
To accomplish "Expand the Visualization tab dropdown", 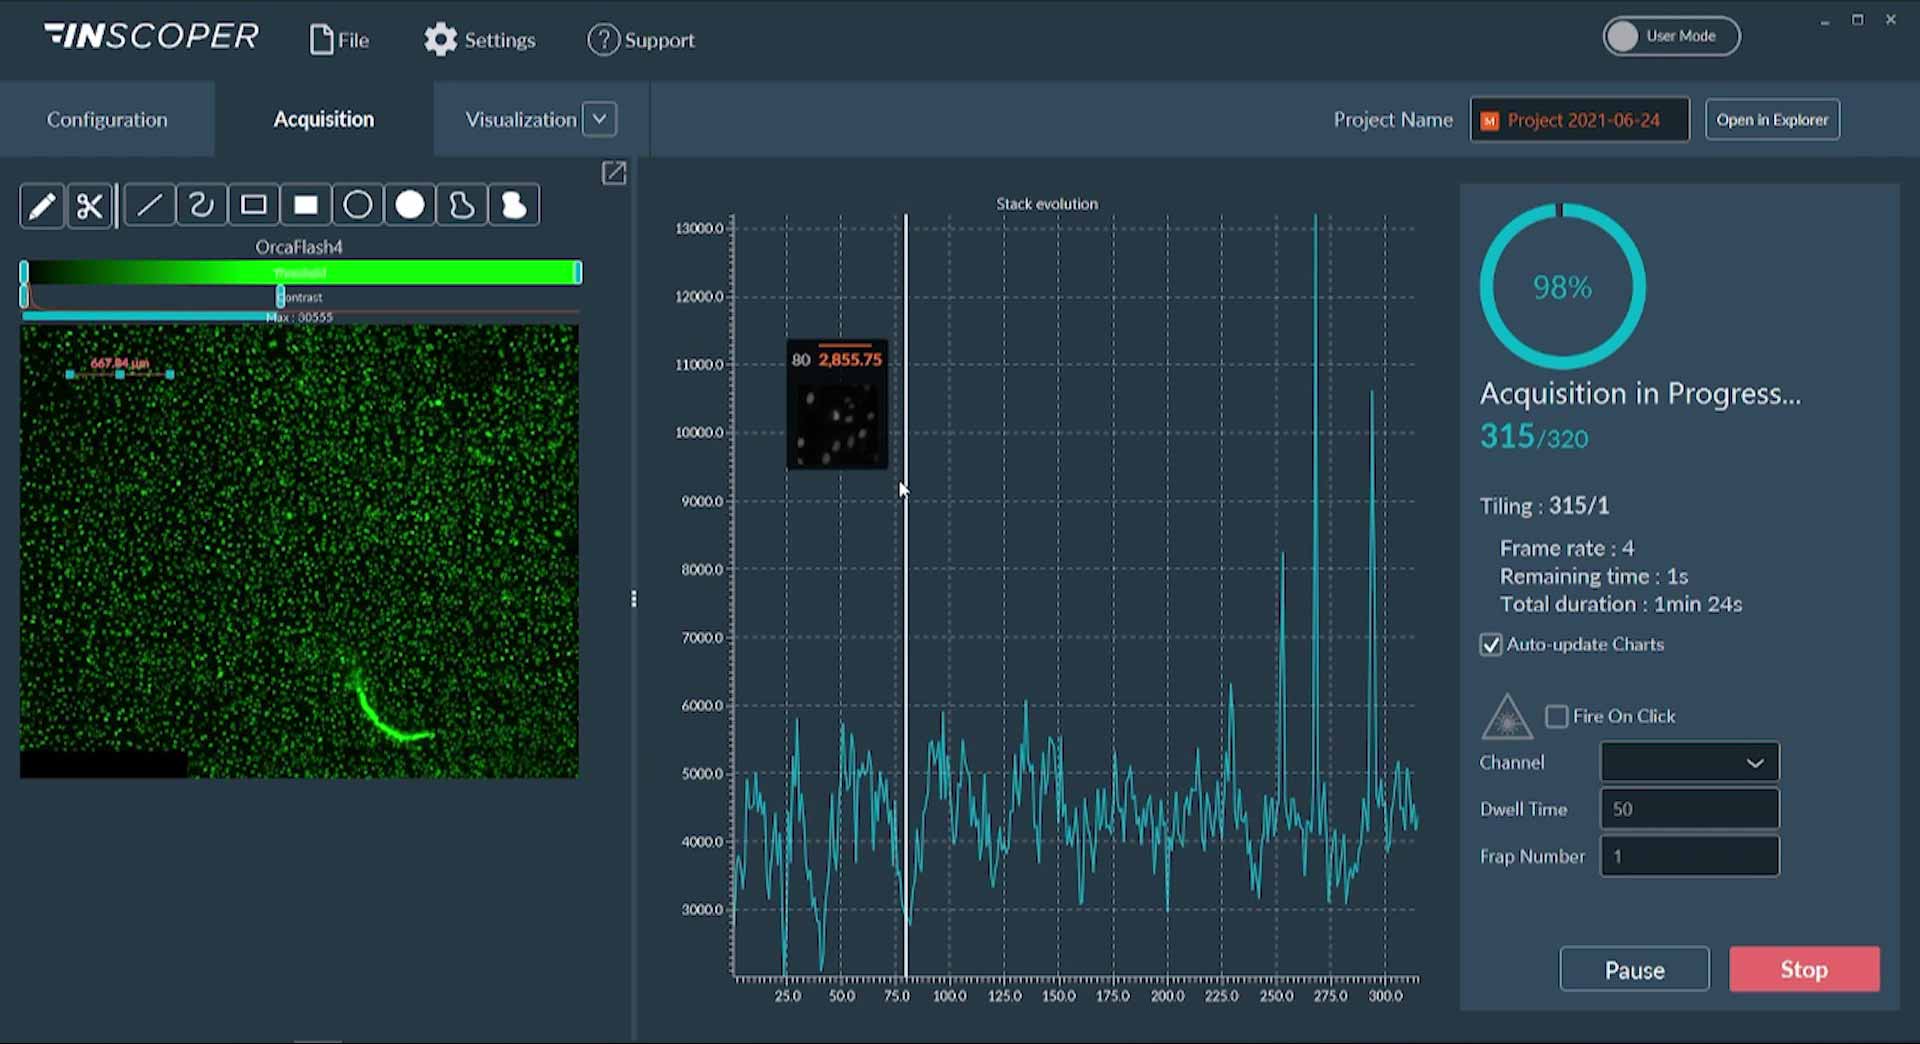I will tap(599, 119).
